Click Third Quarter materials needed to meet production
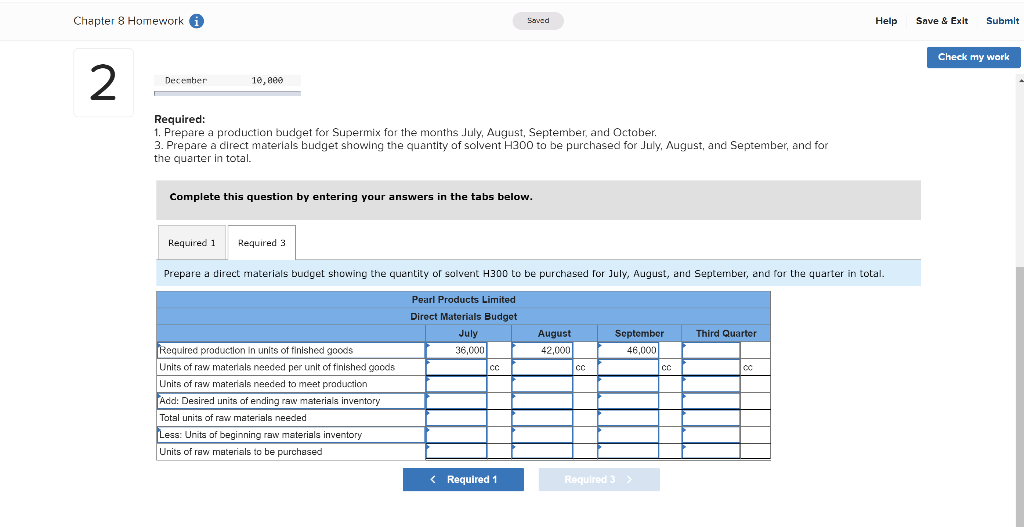 point(711,384)
